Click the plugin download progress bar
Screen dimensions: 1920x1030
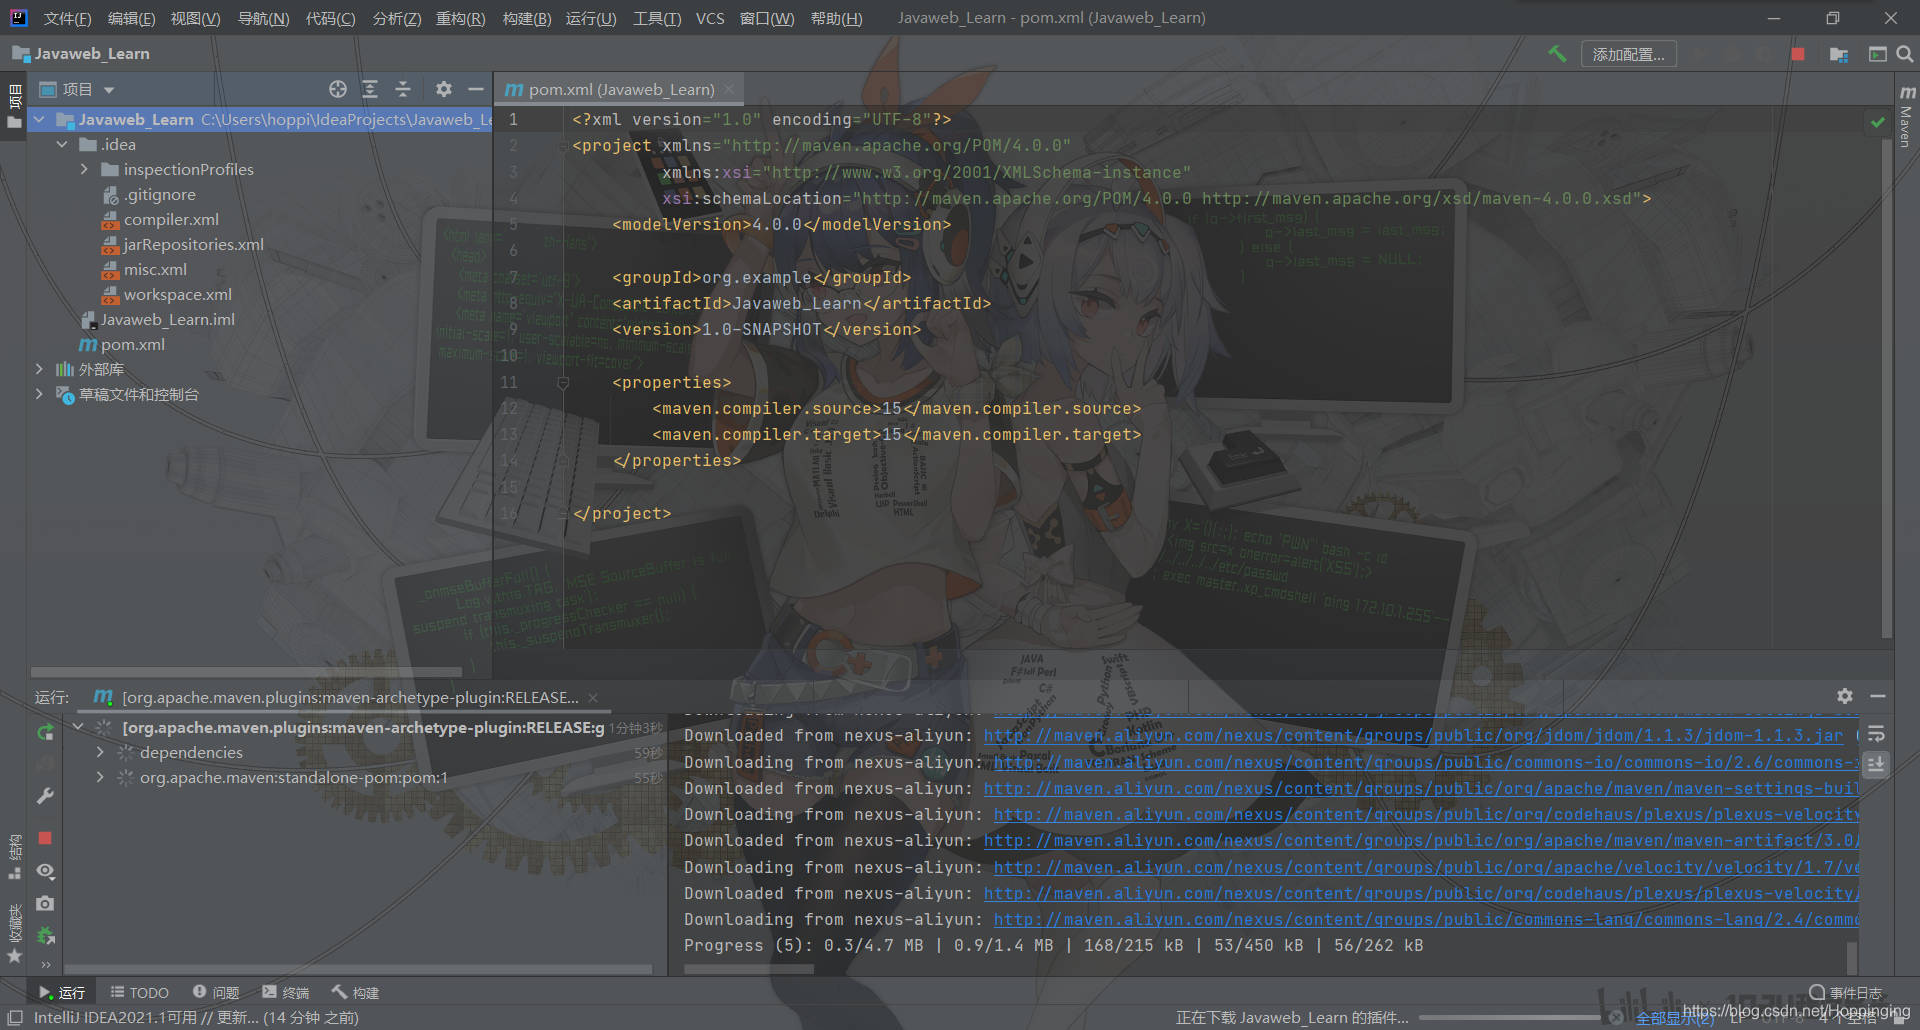pyautogui.click(x=1510, y=1018)
